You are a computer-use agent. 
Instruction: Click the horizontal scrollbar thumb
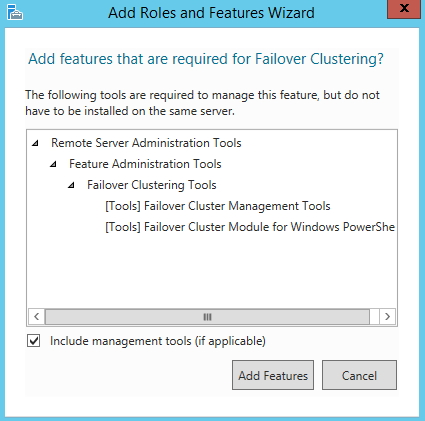click(207, 317)
